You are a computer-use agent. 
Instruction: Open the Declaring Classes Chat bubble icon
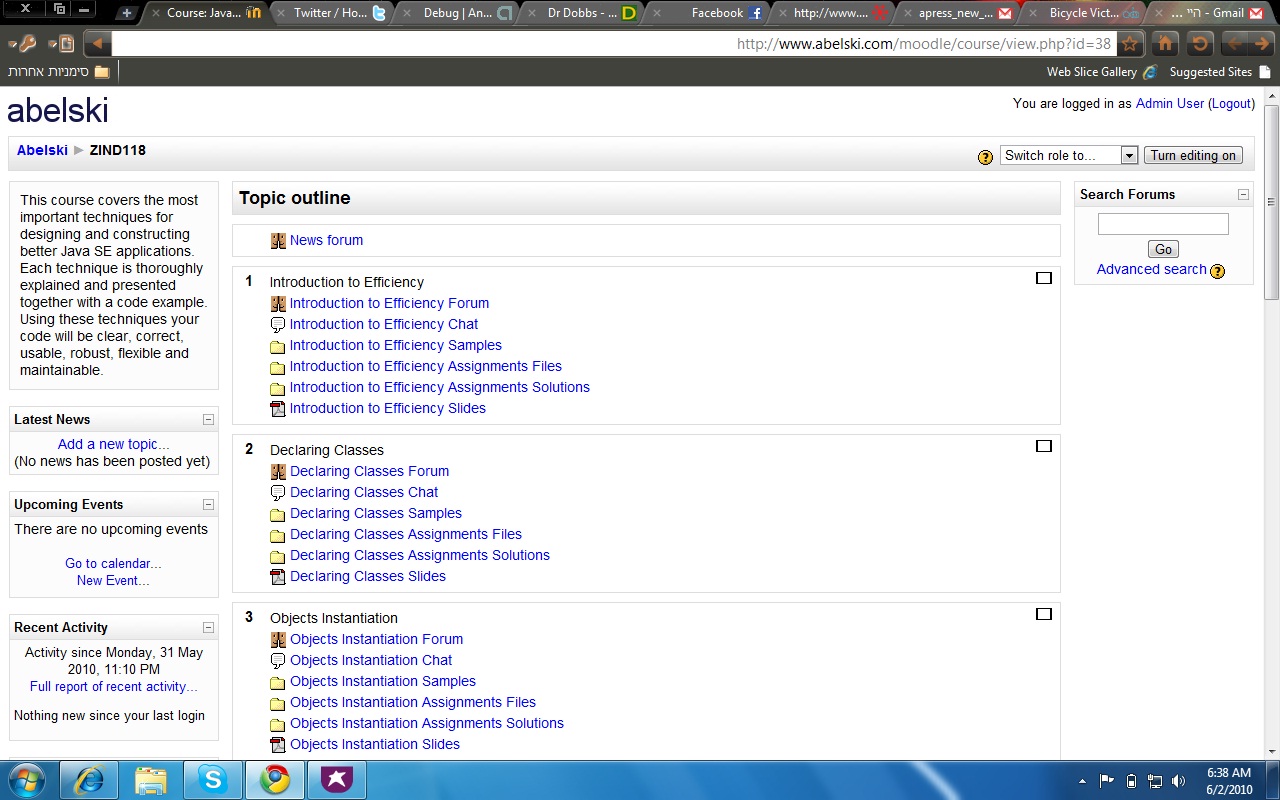pos(278,493)
